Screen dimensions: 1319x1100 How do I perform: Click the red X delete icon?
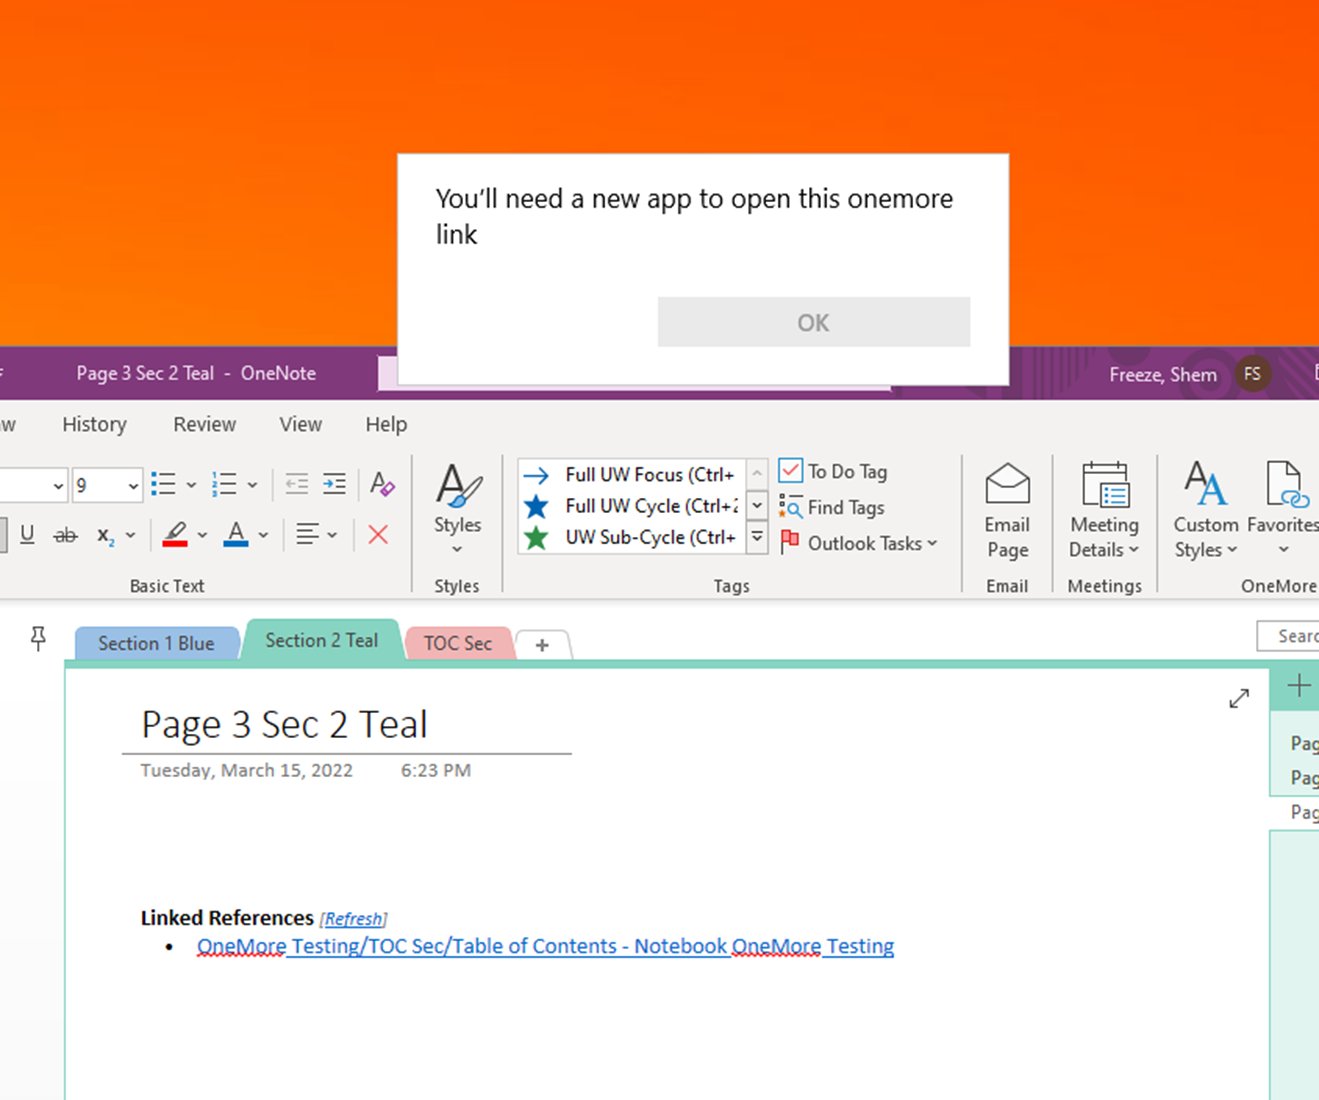tap(378, 534)
